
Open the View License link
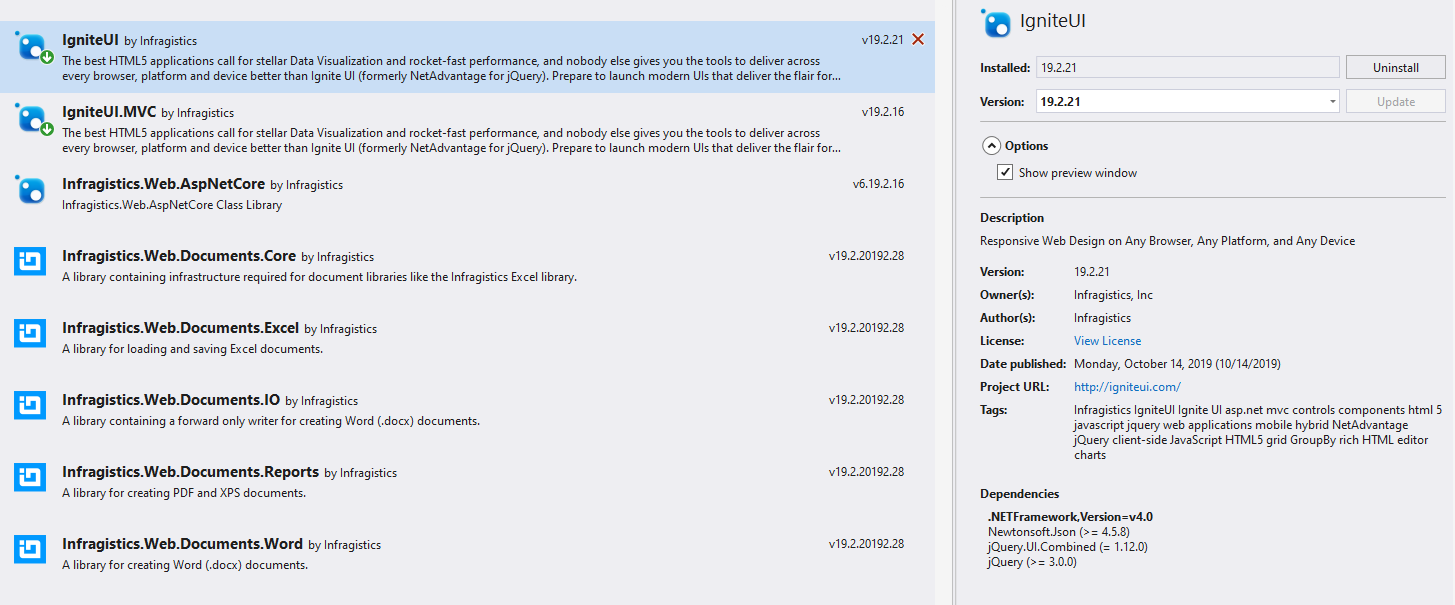pos(1107,341)
